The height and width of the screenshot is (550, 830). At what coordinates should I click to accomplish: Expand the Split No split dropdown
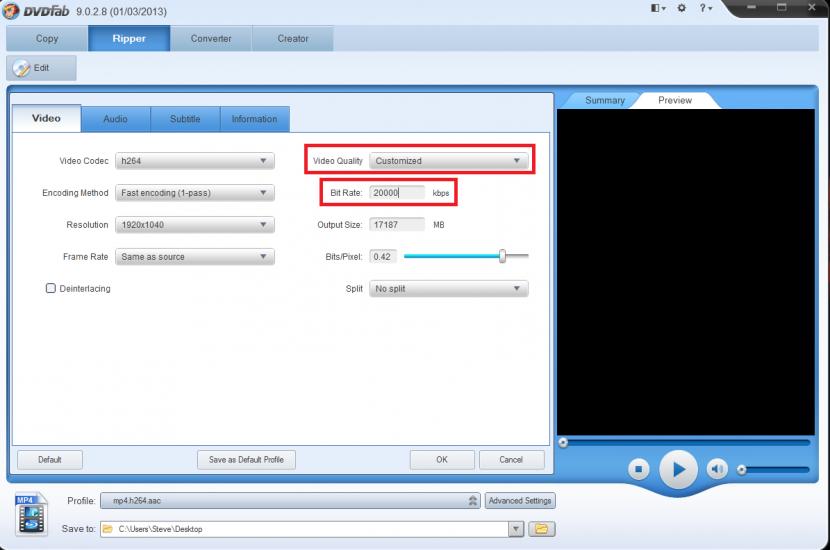pyautogui.click(x=448, y=288)
